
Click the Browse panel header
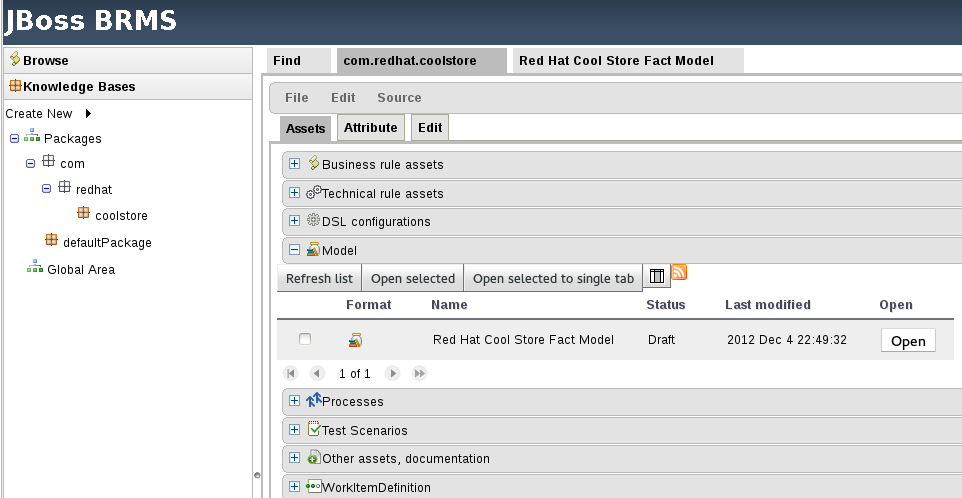pyautogui.click(x=128, y=61)
